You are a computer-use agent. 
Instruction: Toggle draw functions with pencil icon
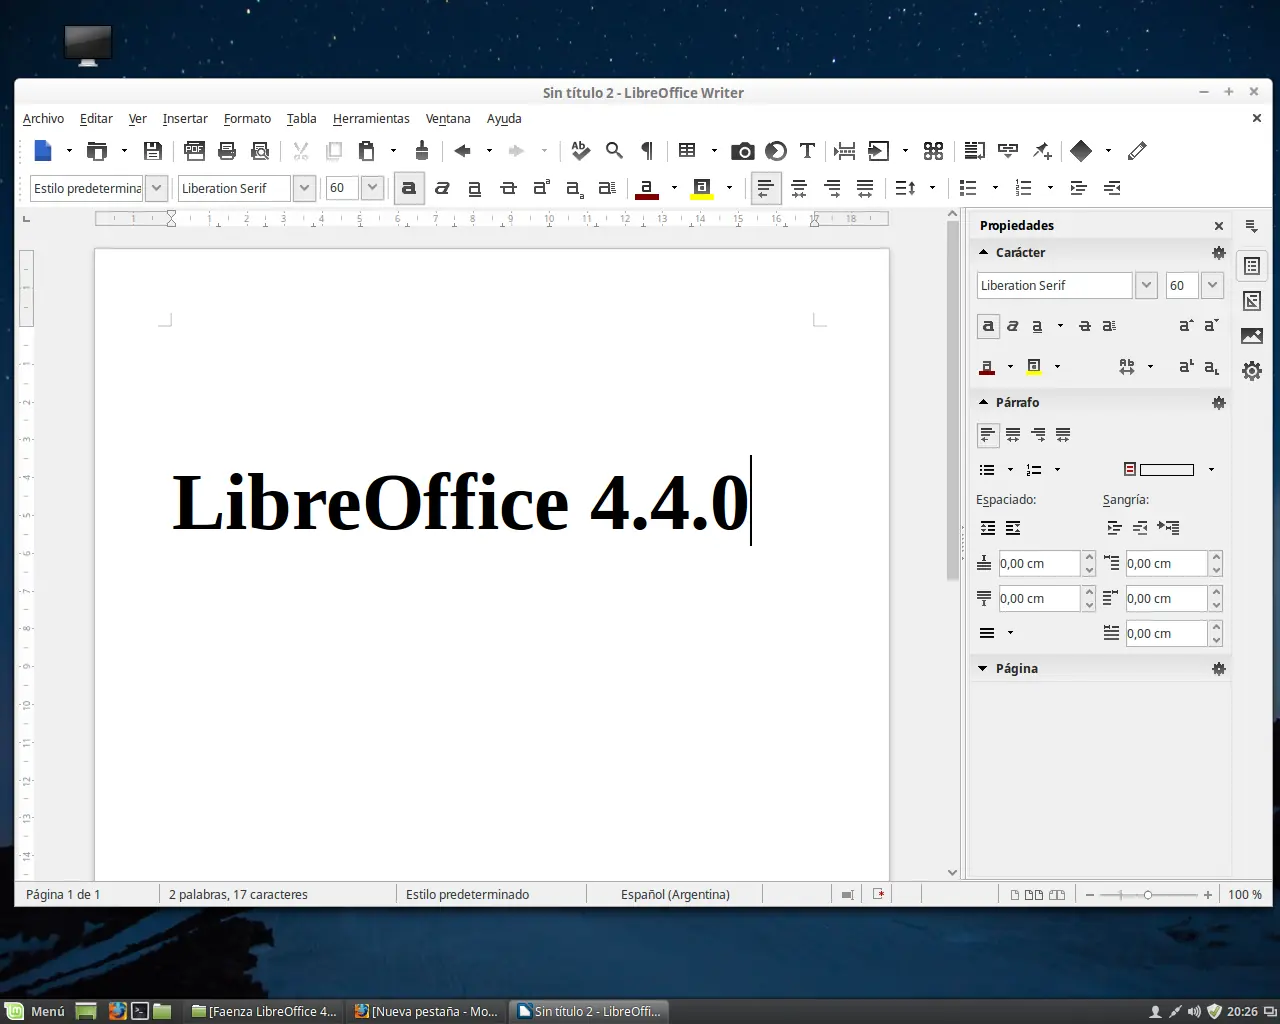click(x=1137, y=151)
